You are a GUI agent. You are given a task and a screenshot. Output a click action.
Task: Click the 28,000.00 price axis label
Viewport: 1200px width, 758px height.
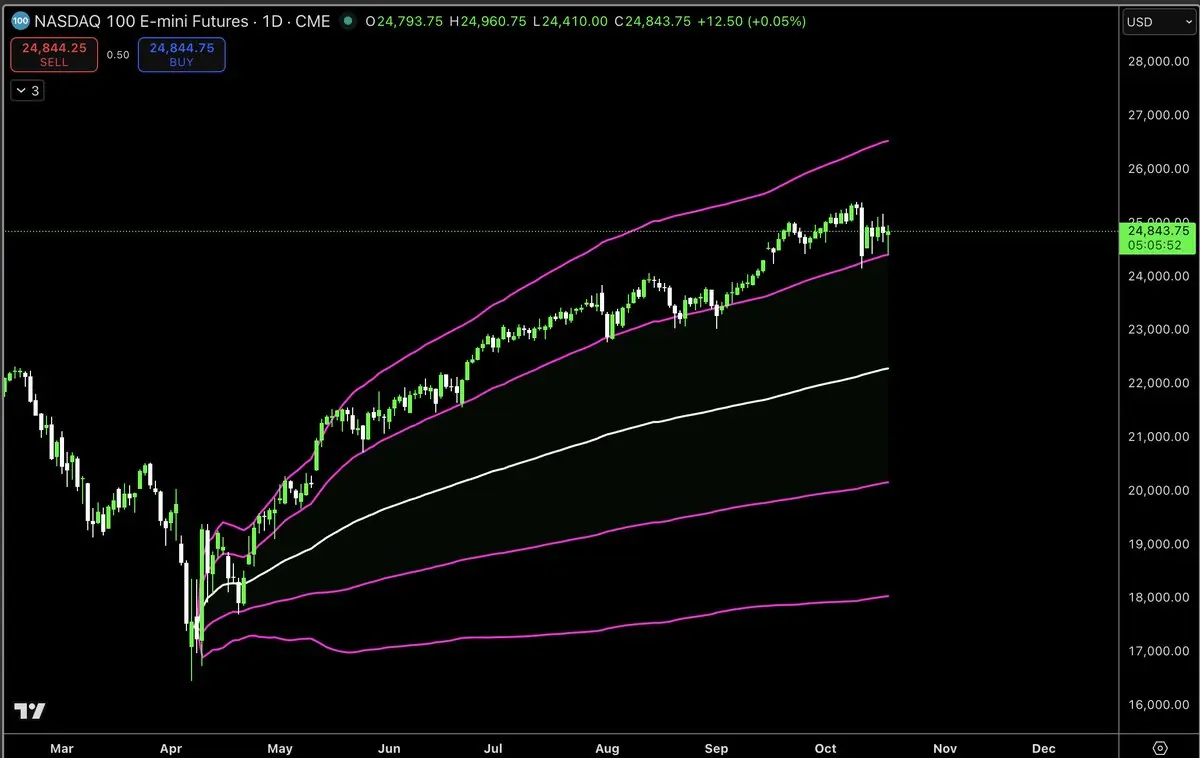(1158, 62)
